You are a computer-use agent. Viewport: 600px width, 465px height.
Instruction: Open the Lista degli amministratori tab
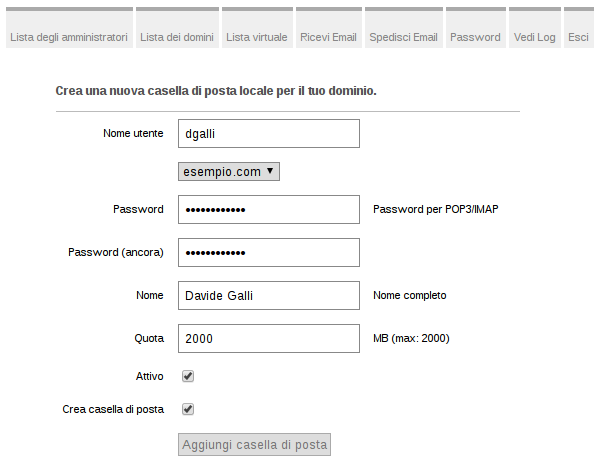(x=69, y=37)
